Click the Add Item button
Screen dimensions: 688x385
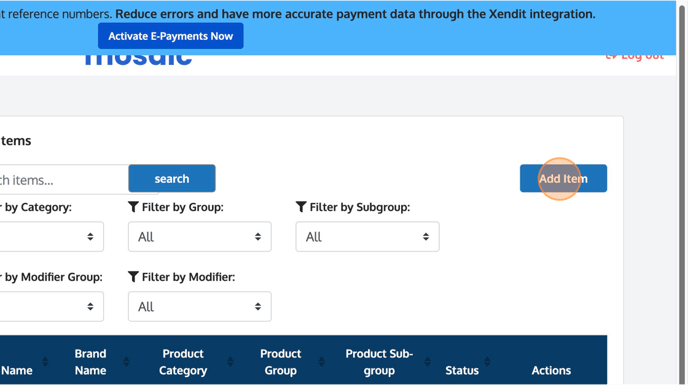(563, 179)
